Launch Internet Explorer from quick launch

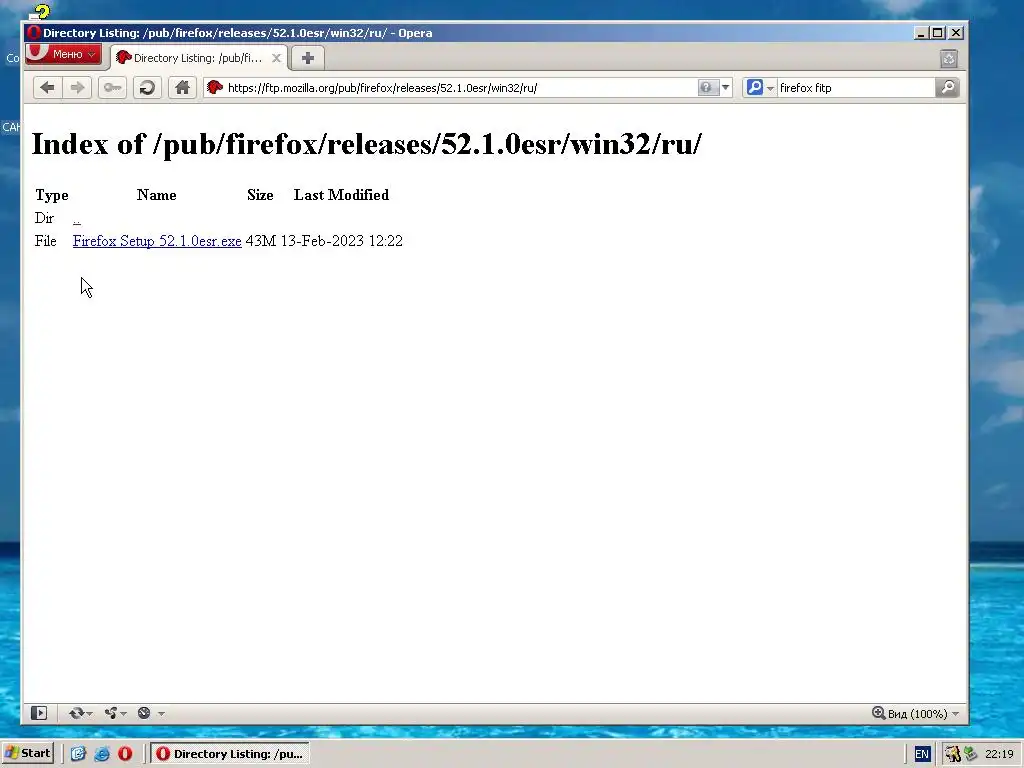point(102,754)
